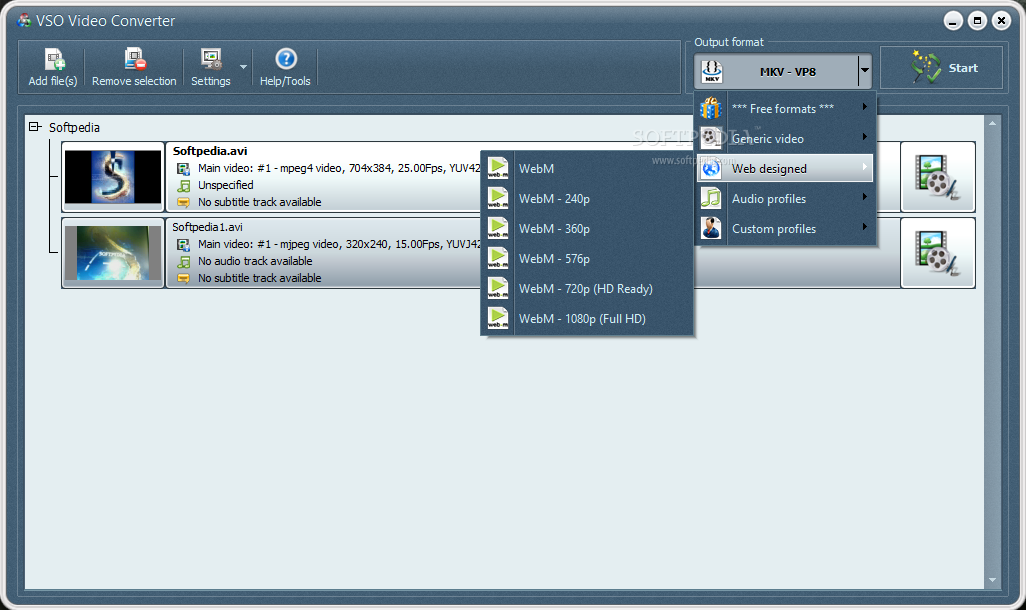The image size is (1026, 610).
Task: Select the Softpedia.avi thumbnail
Action: tap(113, 177)
